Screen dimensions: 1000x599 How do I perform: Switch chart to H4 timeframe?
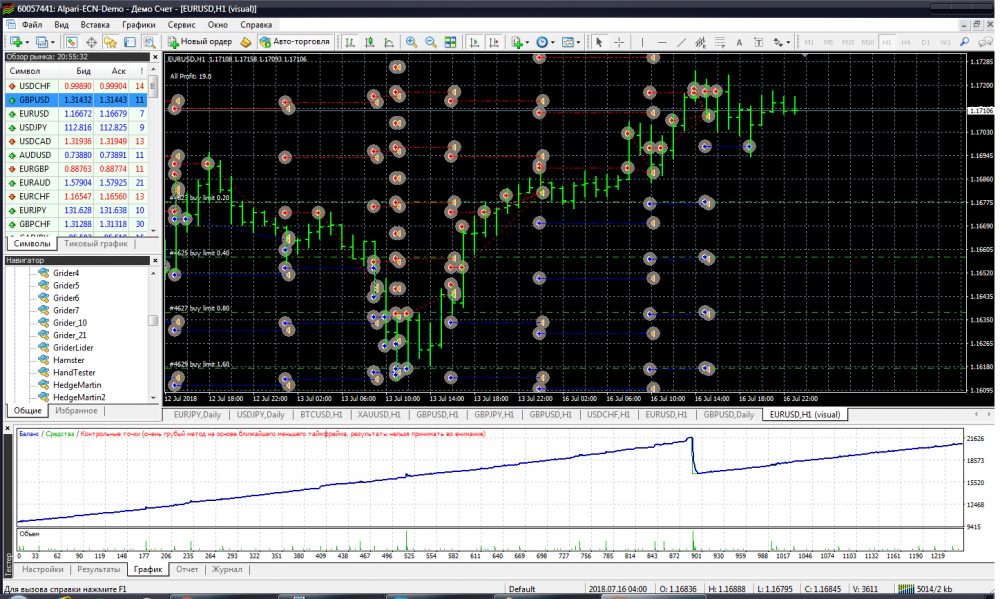(x=907, y=42)
